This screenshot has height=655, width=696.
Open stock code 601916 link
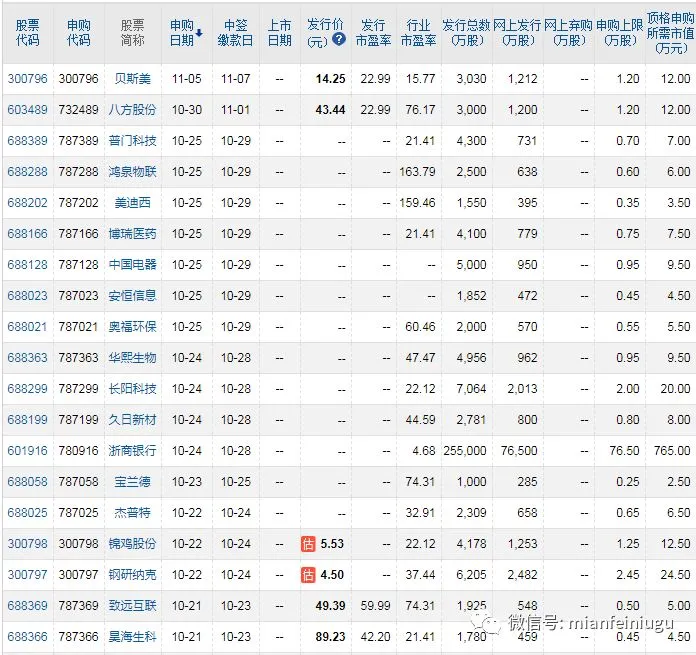[x=27, y=451]
